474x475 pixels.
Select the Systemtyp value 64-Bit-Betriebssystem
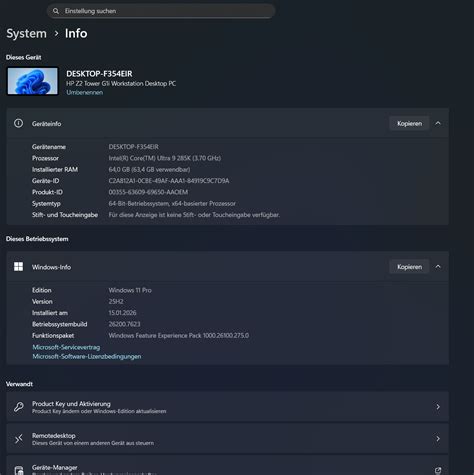tap(172, 203)
